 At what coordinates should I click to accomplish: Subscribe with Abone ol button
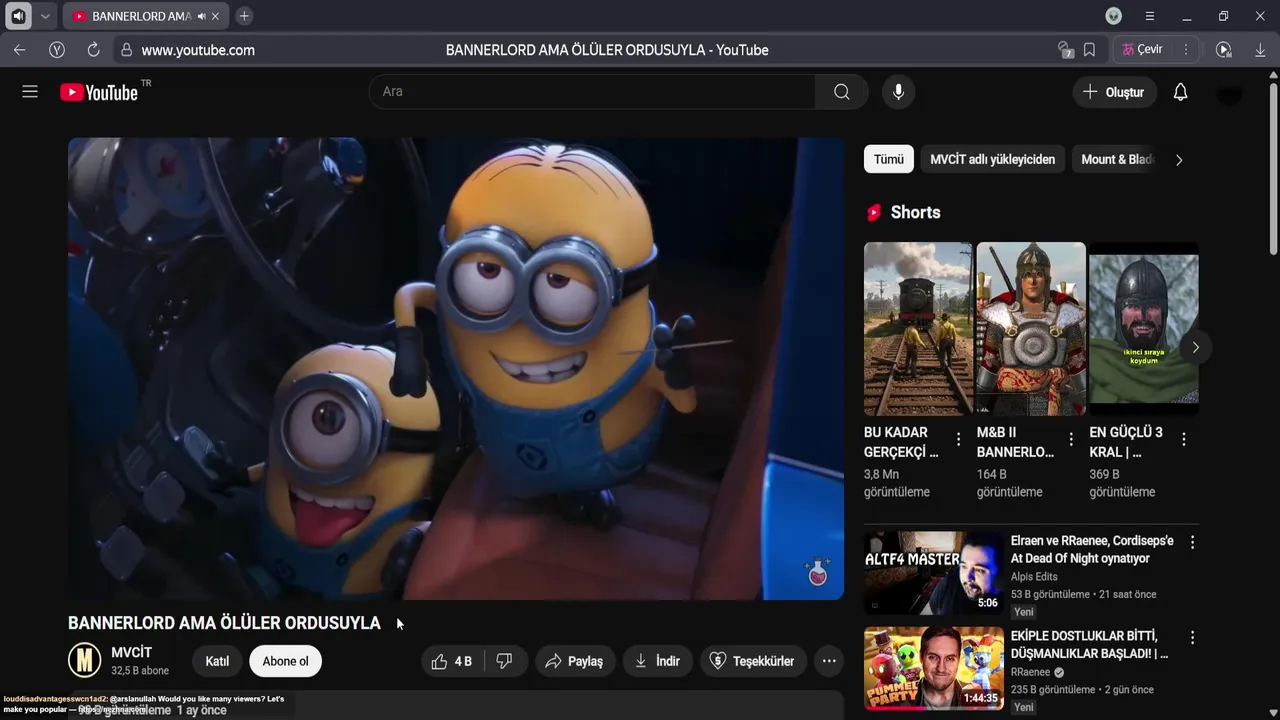286,661
